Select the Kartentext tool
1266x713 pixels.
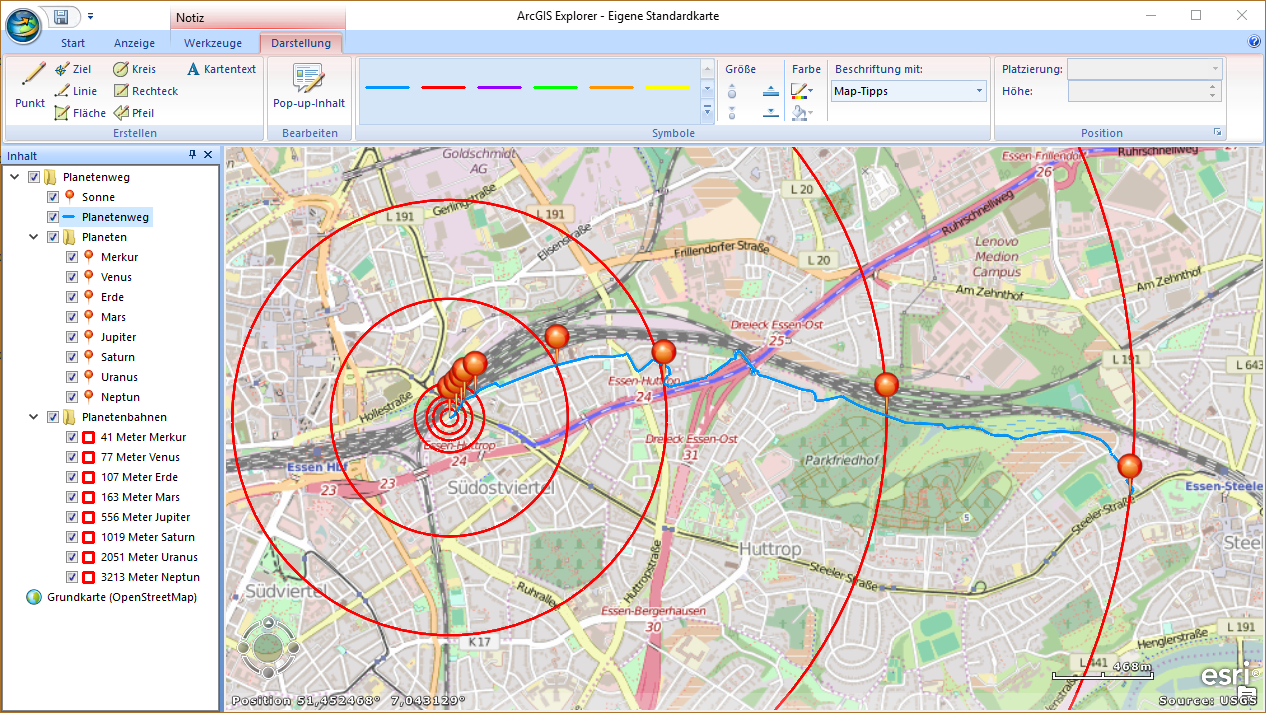pyautogui.click(x=221, y=69)
